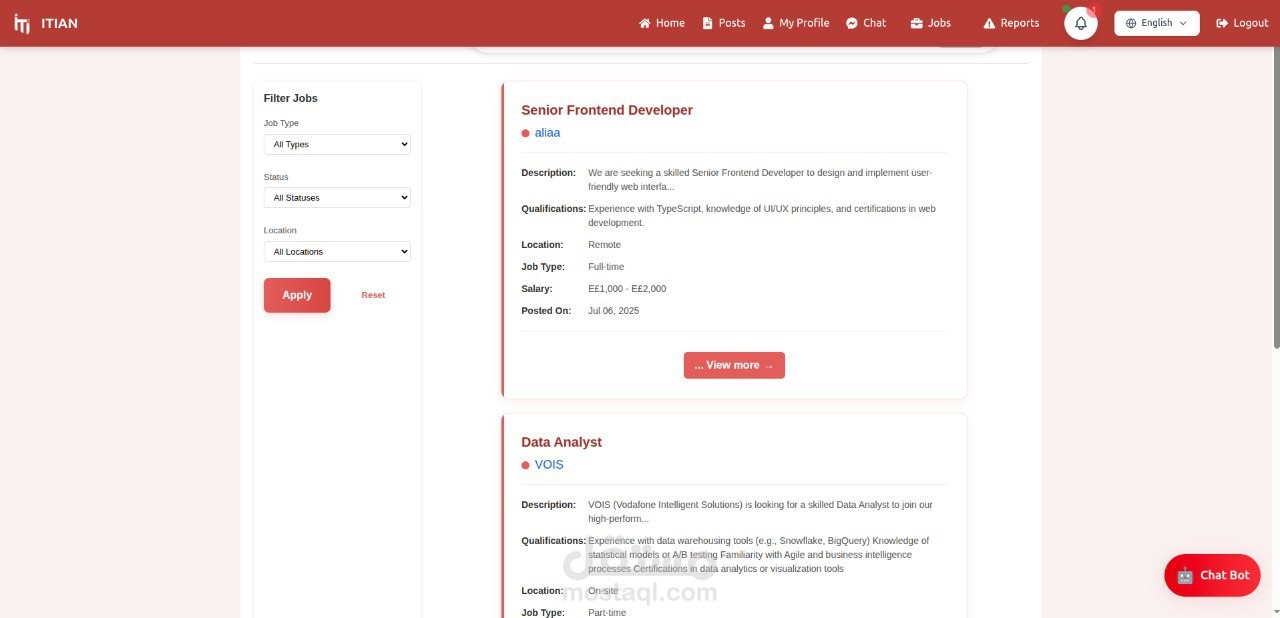Click the page vertical scrollbar

[x=1276, y=200]
